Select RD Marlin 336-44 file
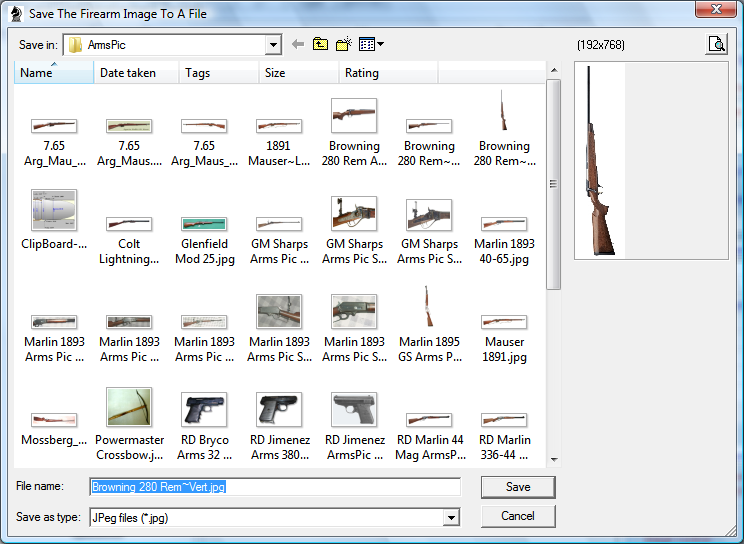 click(x=504, y=437)
